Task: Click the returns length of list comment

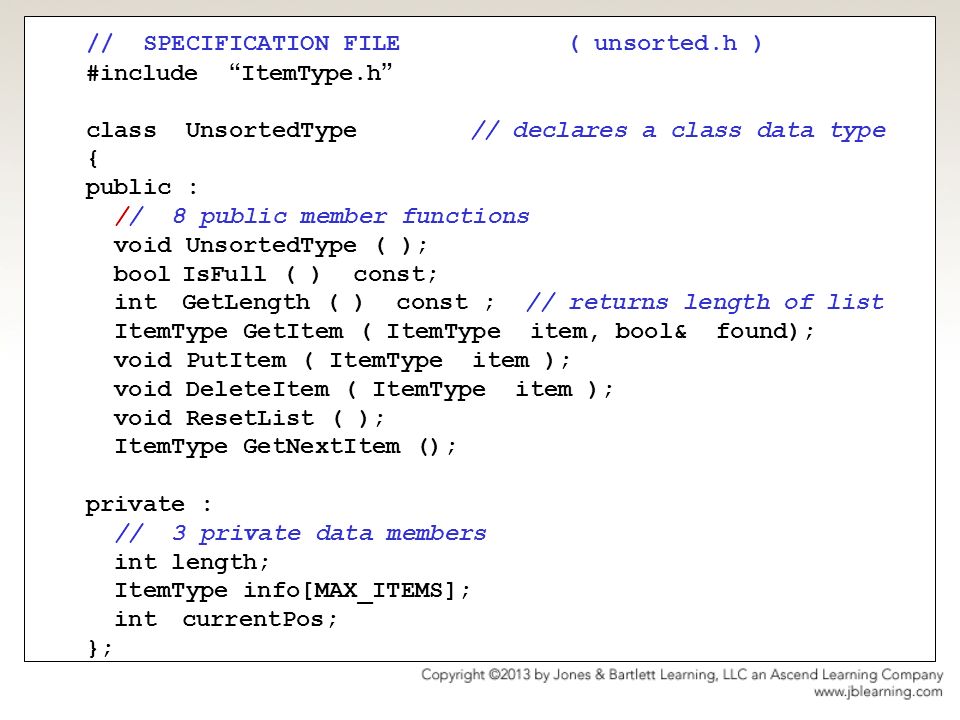Action: [x=705, y=302]
